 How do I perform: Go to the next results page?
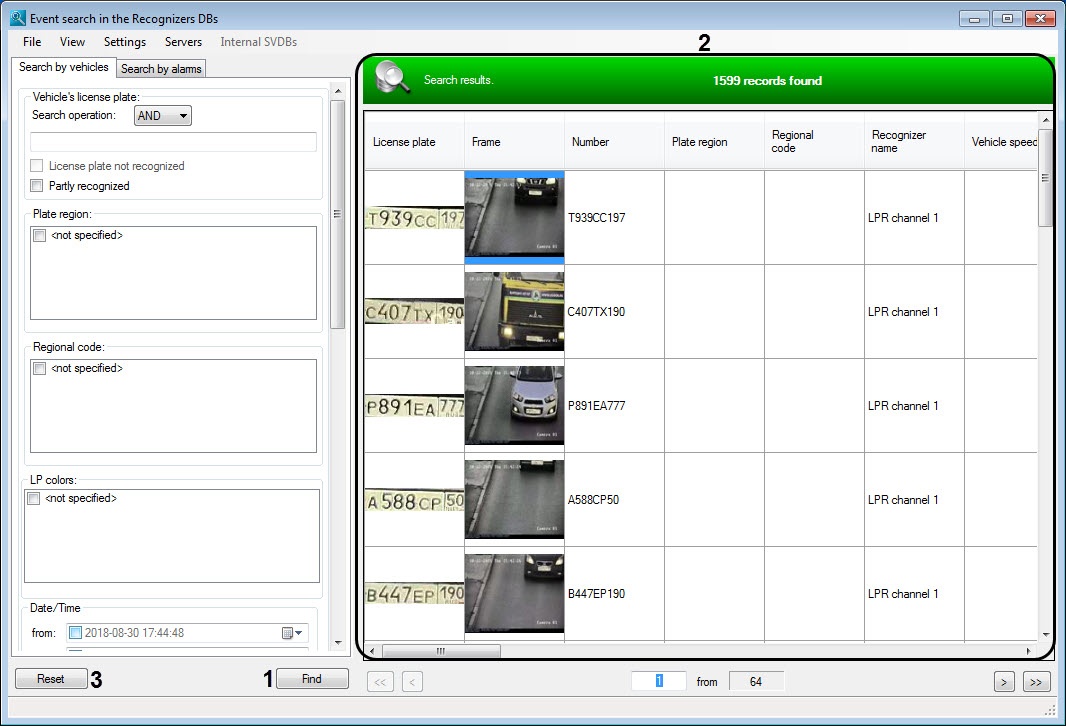tap(1004, 682)
